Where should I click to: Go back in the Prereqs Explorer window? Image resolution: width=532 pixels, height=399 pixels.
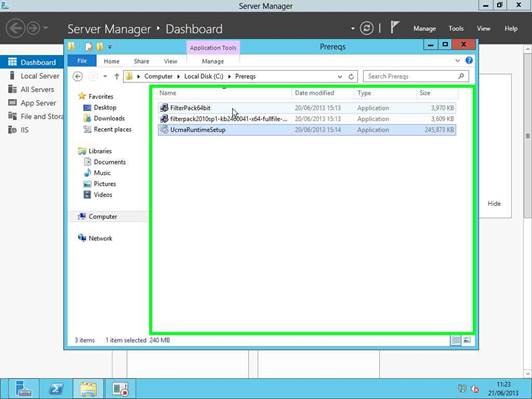pos(78,76)
